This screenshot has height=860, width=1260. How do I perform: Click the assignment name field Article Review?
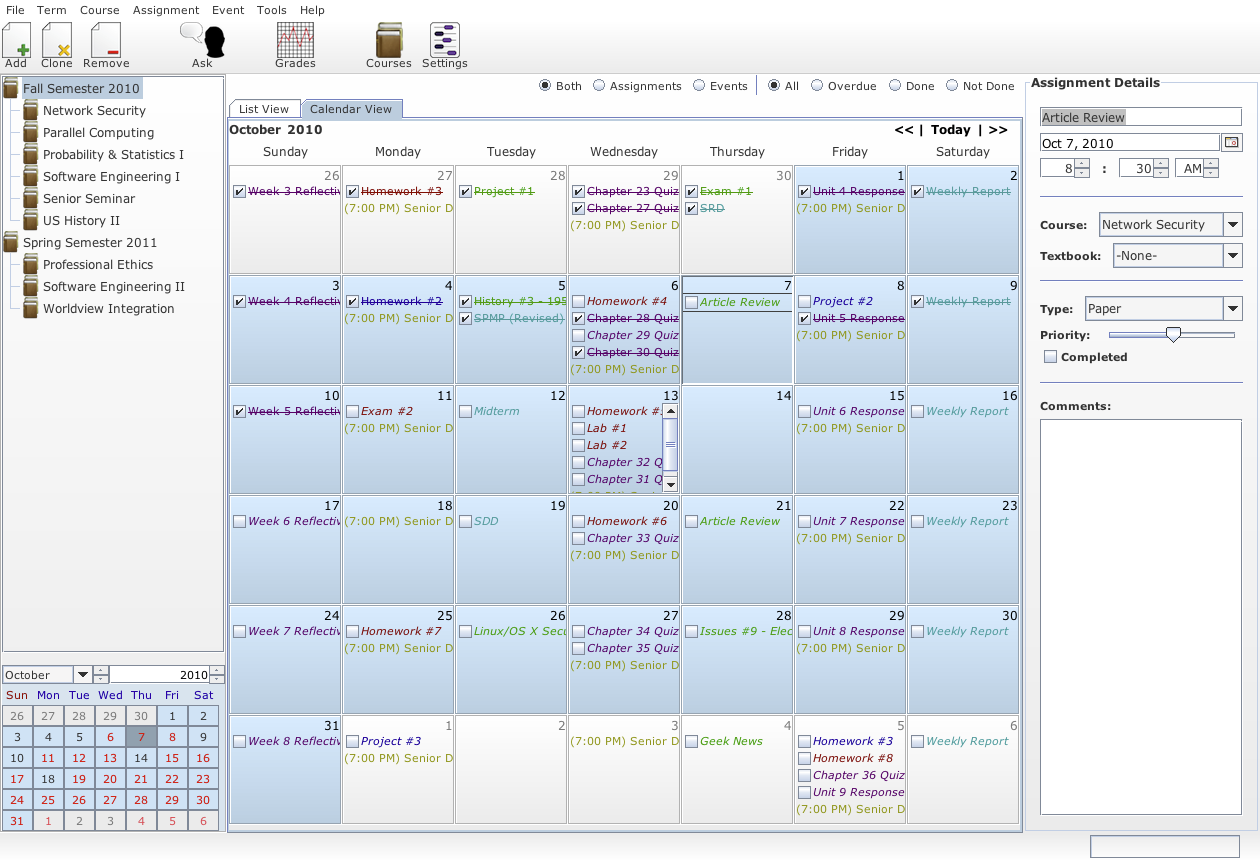[x=1140, y=117]
